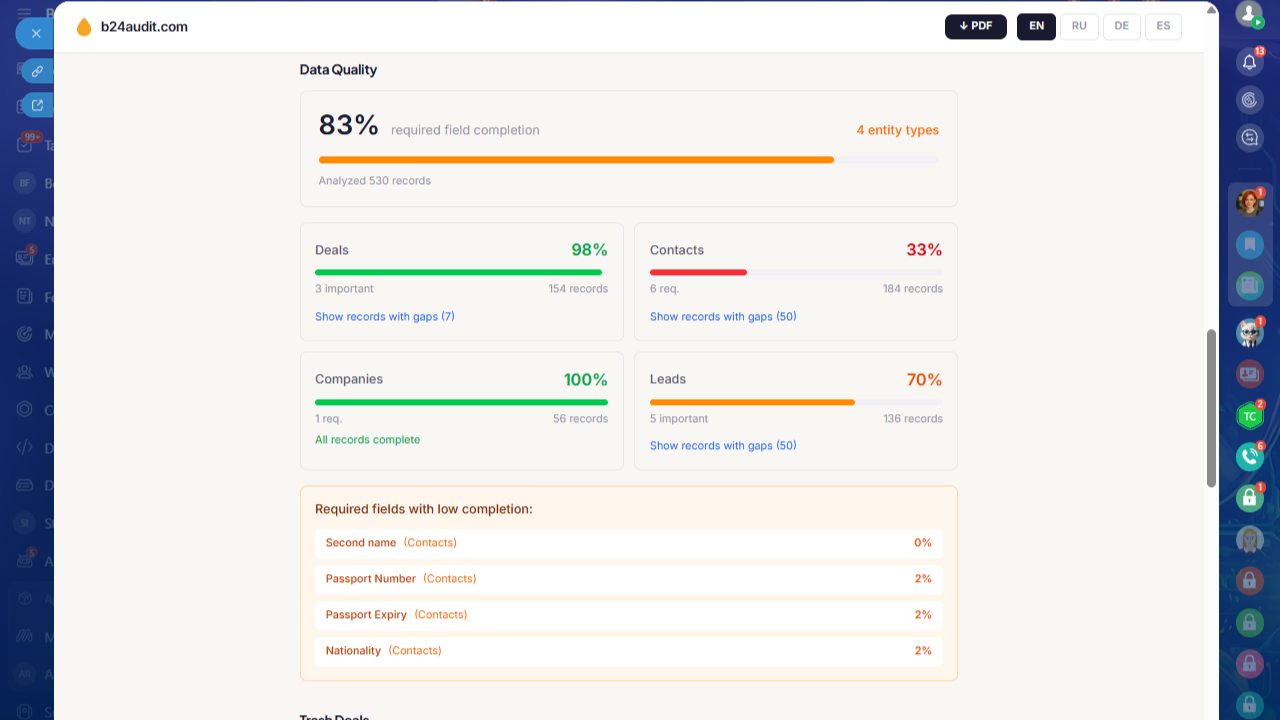
Task: Show Leads records with gaps (50)
Action: coord(723,445)
